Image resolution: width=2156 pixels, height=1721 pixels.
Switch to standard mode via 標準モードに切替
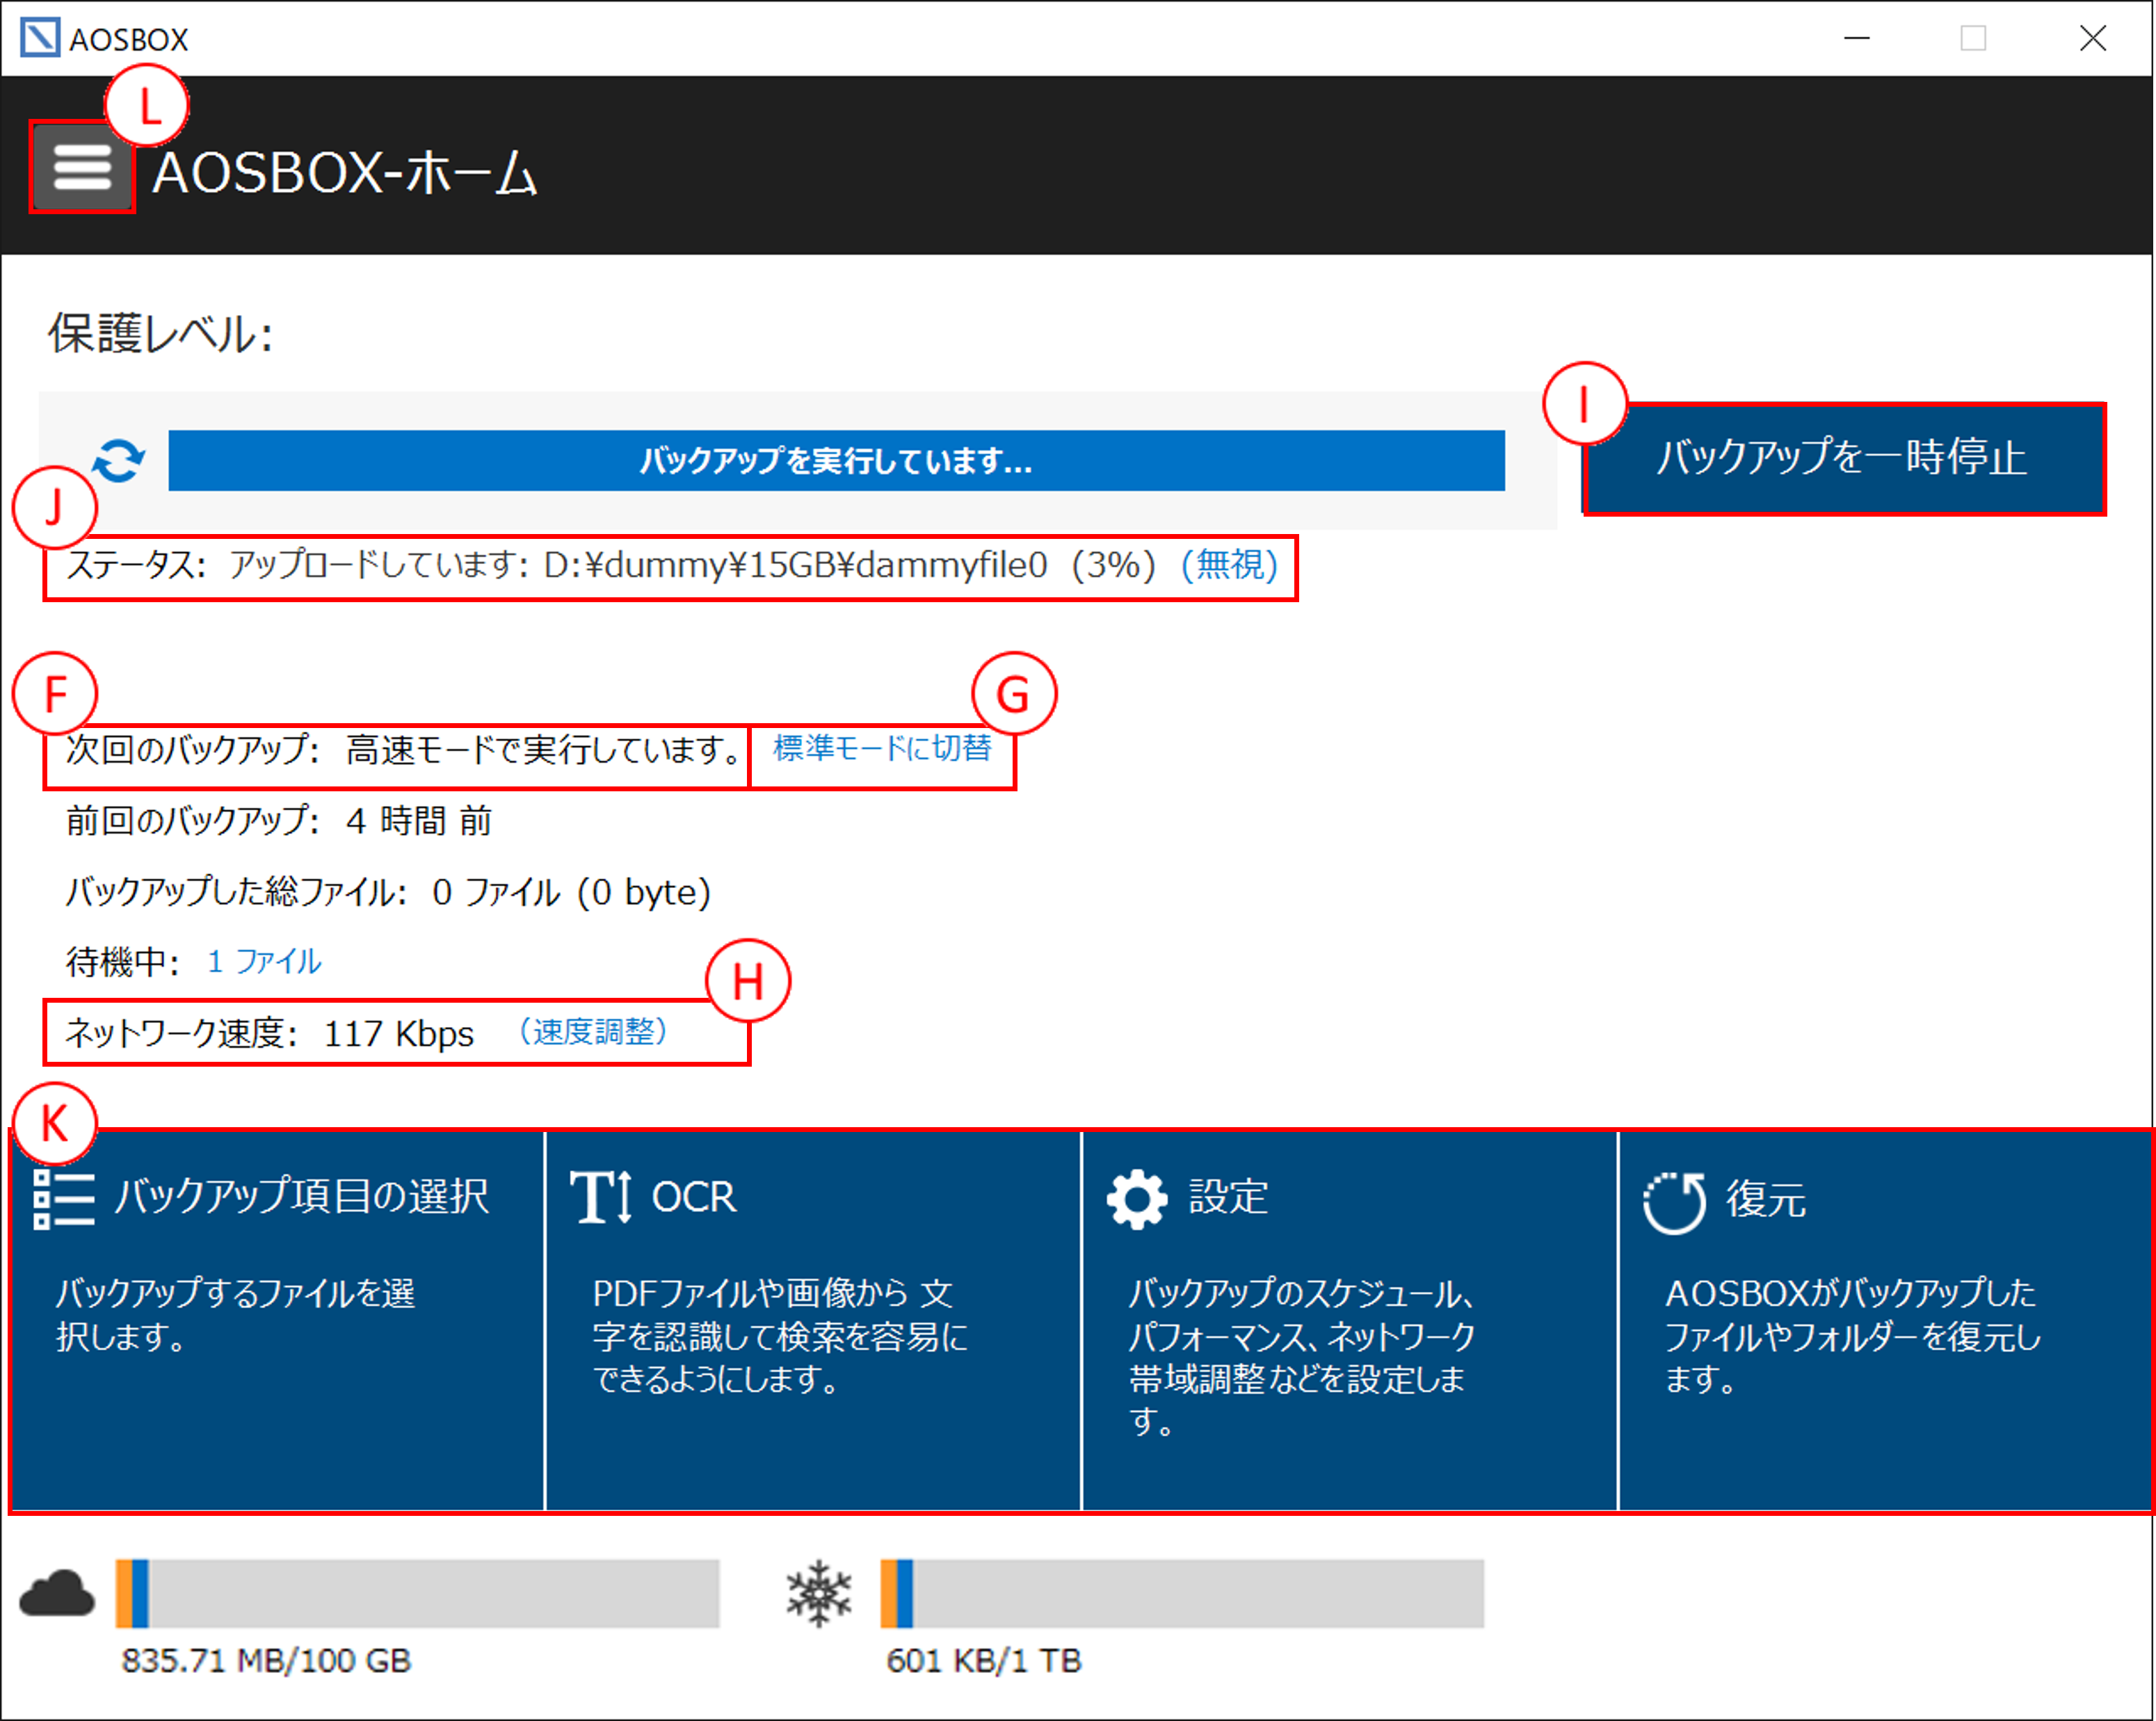882,748
